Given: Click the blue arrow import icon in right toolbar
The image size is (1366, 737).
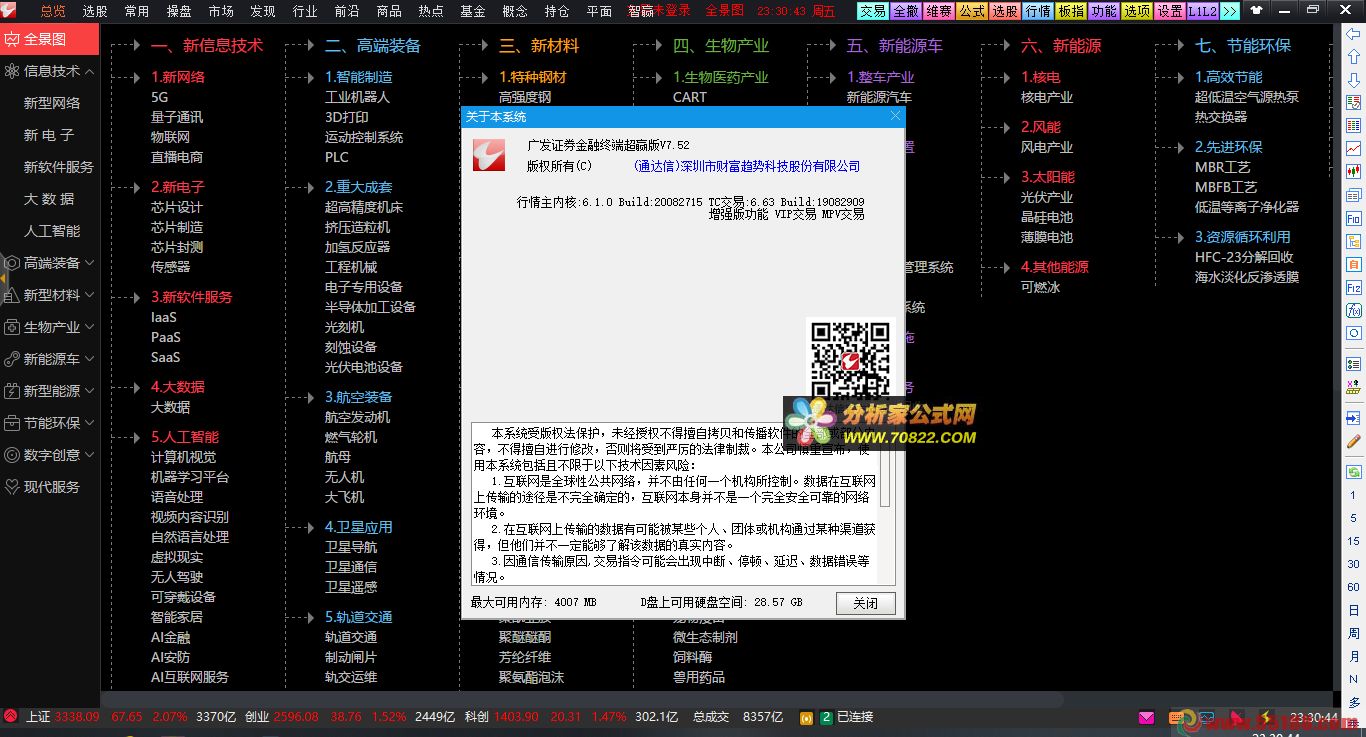Looking at the screenshot, I should coord(1353,417).
